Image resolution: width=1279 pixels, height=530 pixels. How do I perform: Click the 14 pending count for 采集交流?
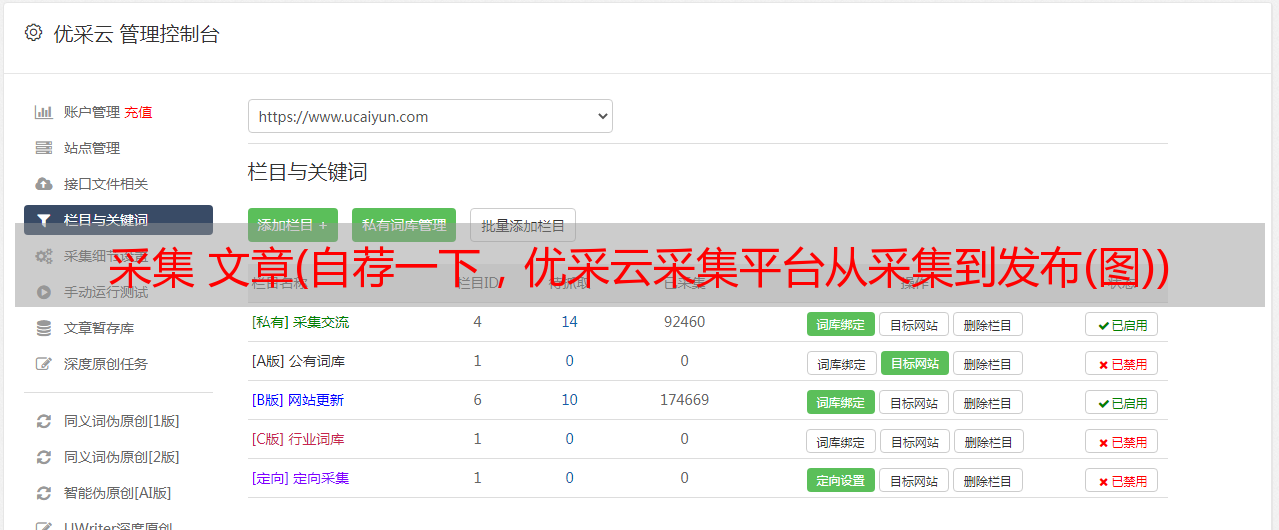coord(569,322)
